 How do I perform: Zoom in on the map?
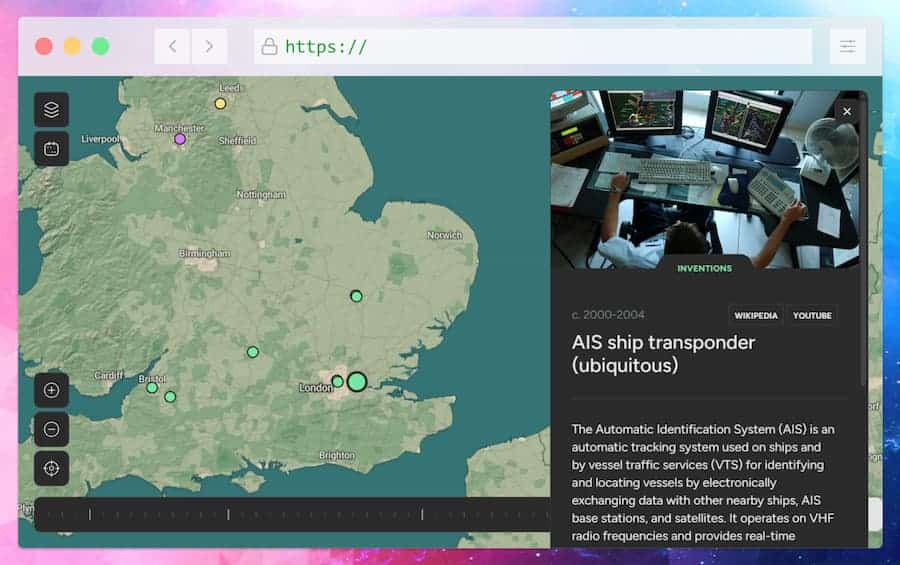pos(51,390)
